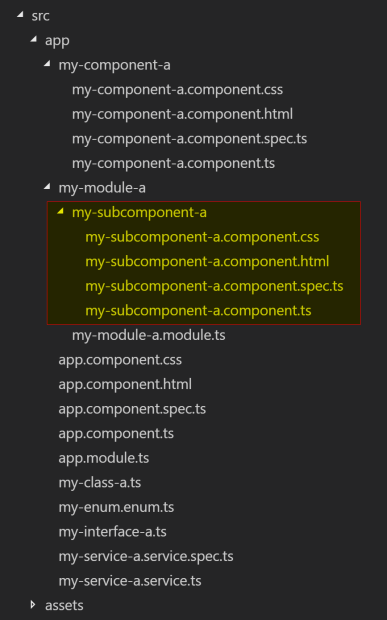The image size is (387, 620).
Task: Open my-subcomponent-a.component.spec.ts
Action: (214, 286)
